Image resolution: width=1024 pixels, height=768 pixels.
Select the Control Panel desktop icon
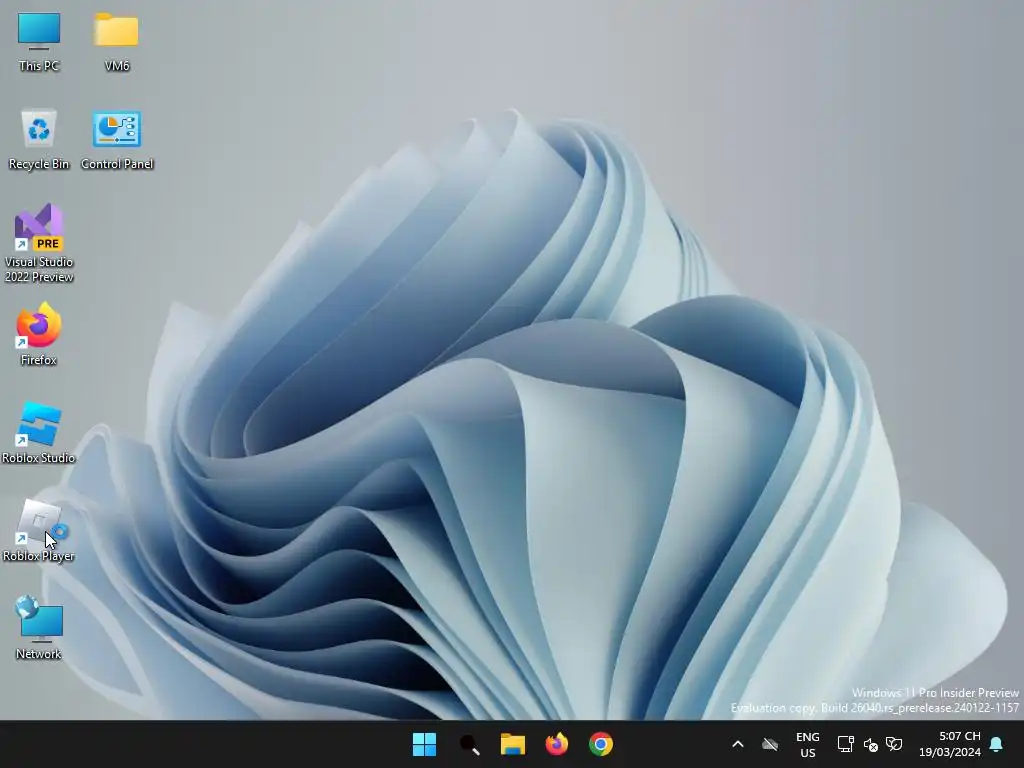117,139
